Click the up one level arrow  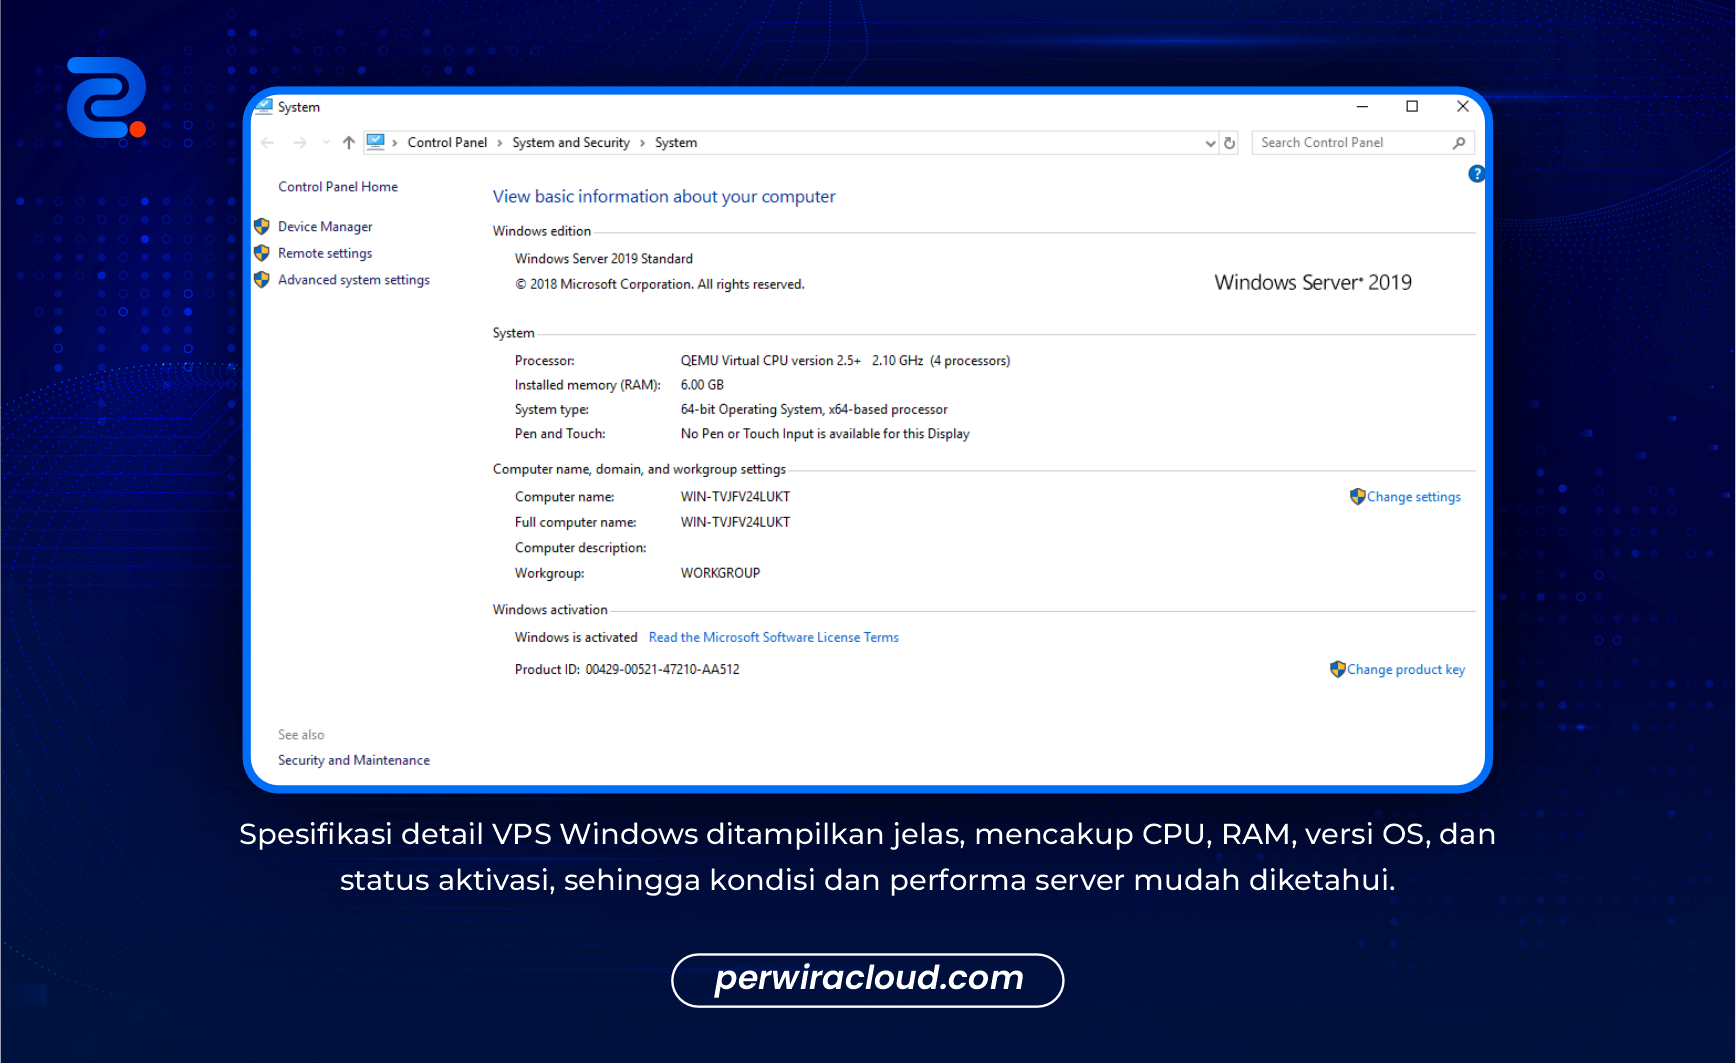click(348, 143)
